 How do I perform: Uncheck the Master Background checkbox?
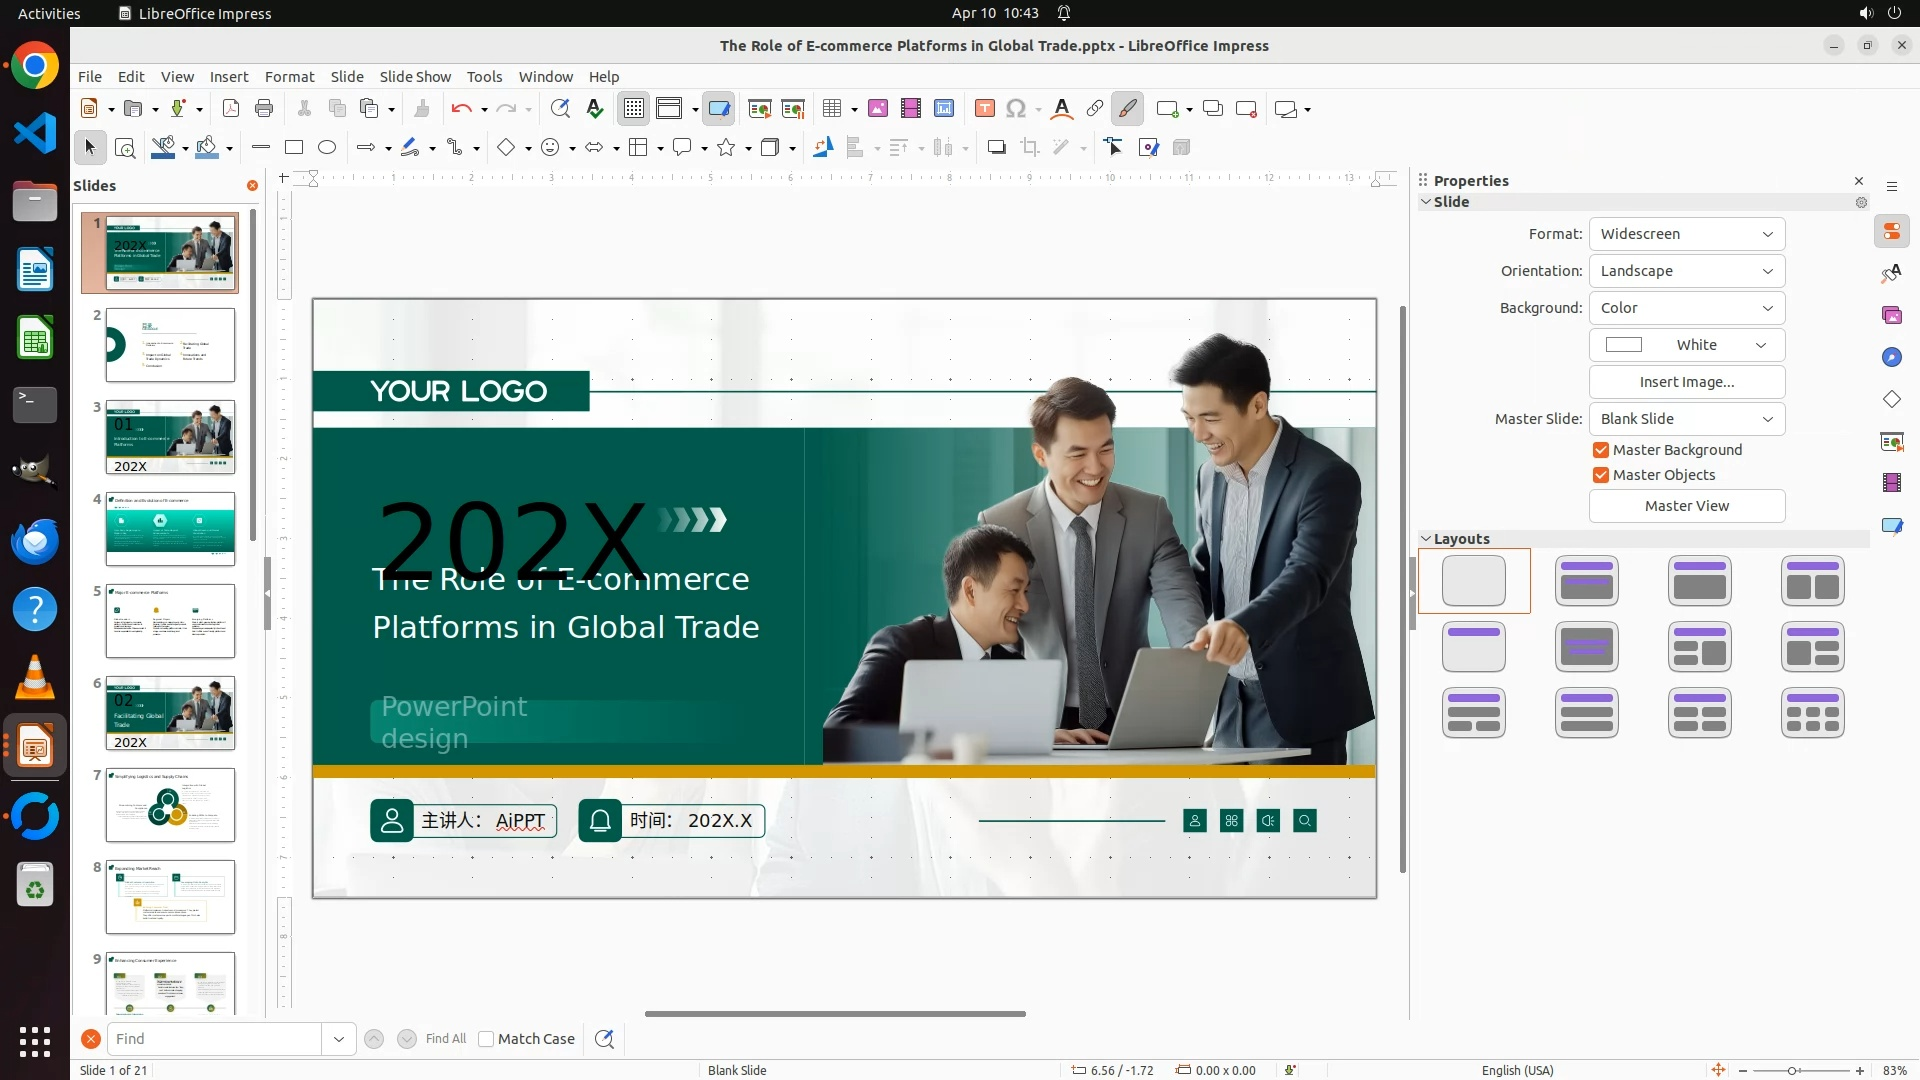(x=1601, y=450)
